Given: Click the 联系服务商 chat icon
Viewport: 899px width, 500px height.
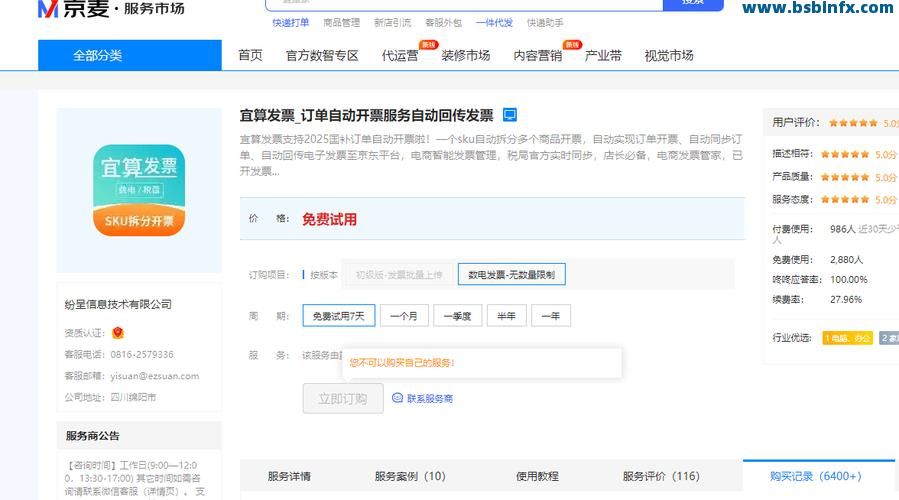Looking at the screenshot, I should pos(397,398).
